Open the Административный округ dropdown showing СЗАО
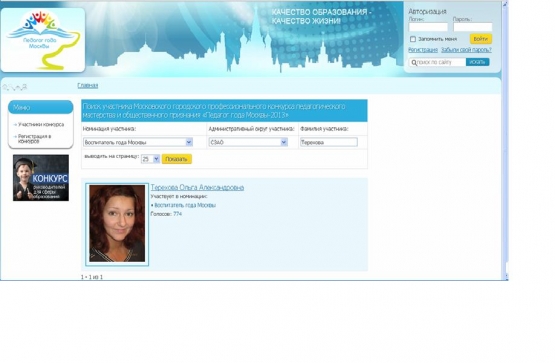555x363 pixels. 248,142
